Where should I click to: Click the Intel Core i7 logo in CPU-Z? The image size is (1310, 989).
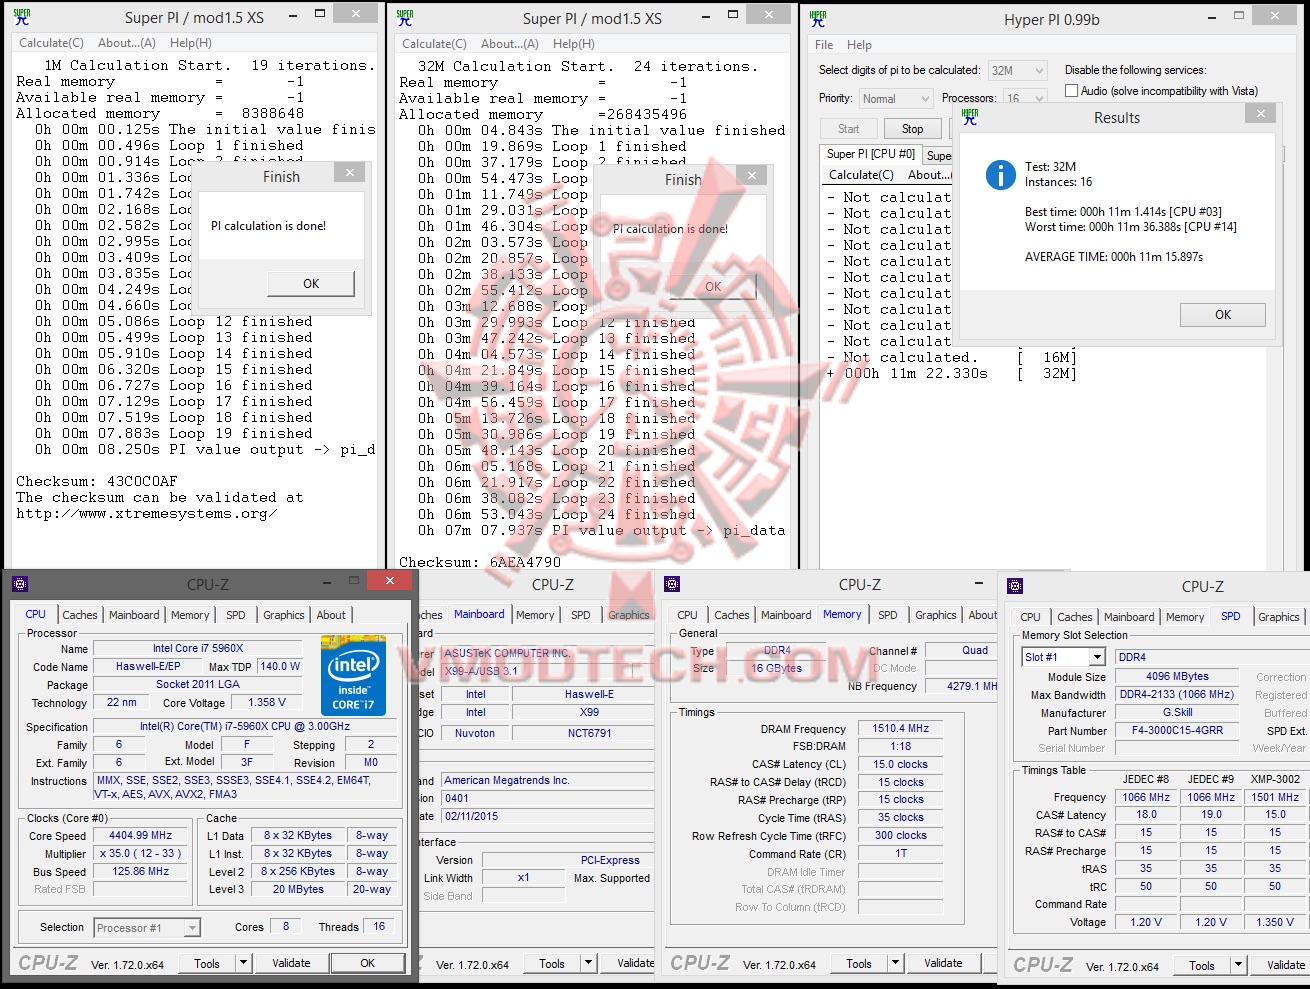(x=353, y=674)
